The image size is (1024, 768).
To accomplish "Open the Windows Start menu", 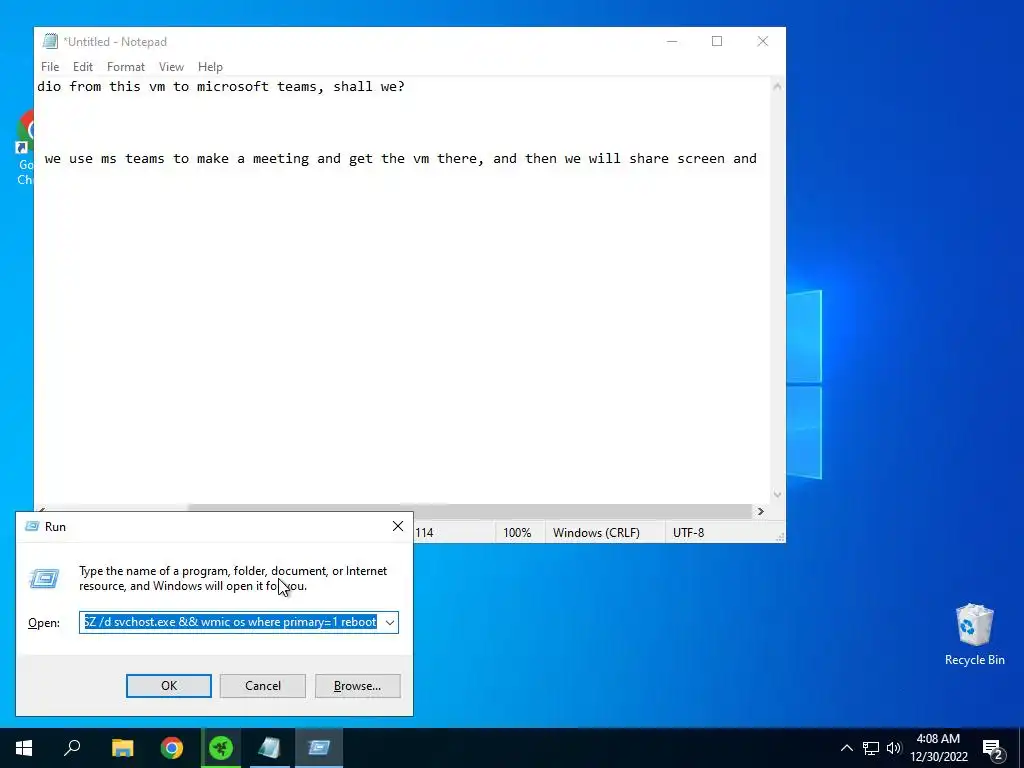I will [x=24, y=748].
